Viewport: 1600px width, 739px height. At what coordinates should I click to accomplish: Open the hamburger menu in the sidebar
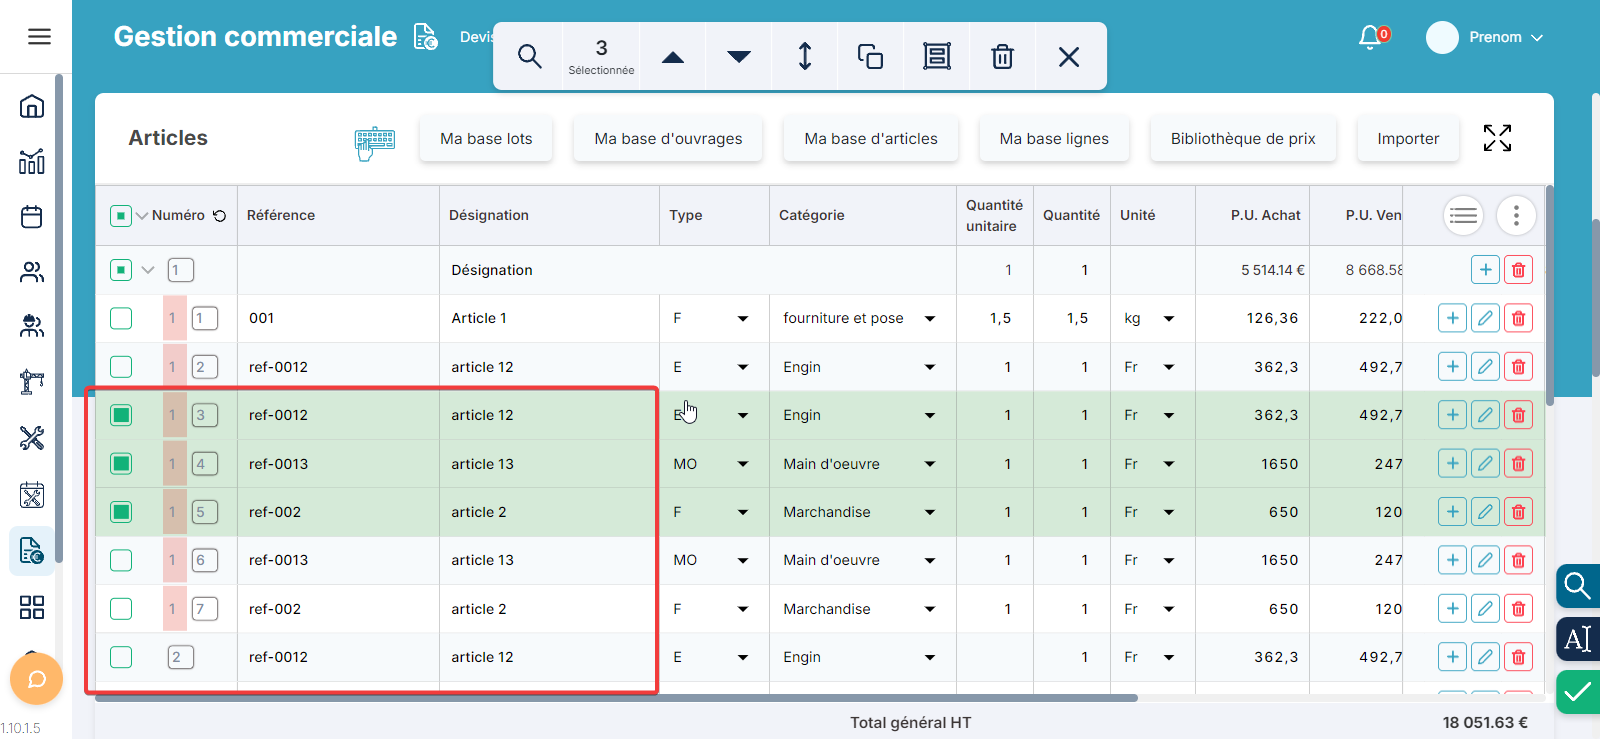click(x=39, y=37)
